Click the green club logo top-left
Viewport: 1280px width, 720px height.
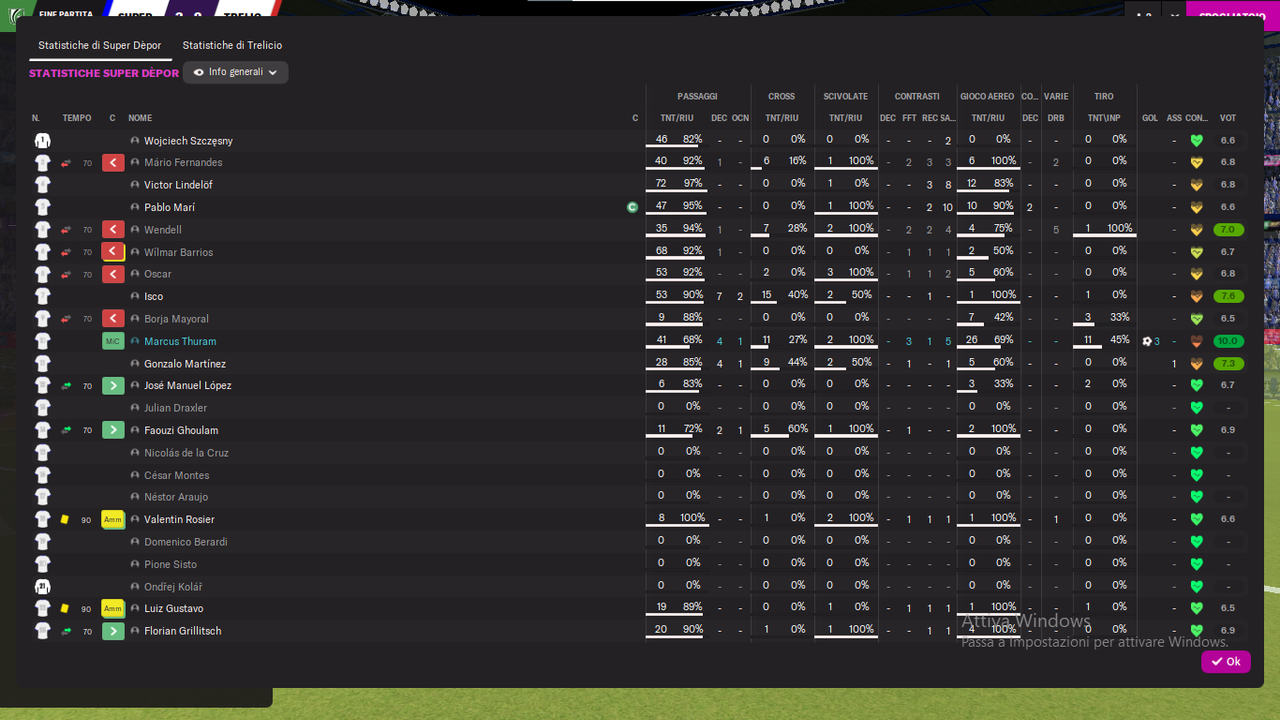pyautogui.click(x=15, y=15)
